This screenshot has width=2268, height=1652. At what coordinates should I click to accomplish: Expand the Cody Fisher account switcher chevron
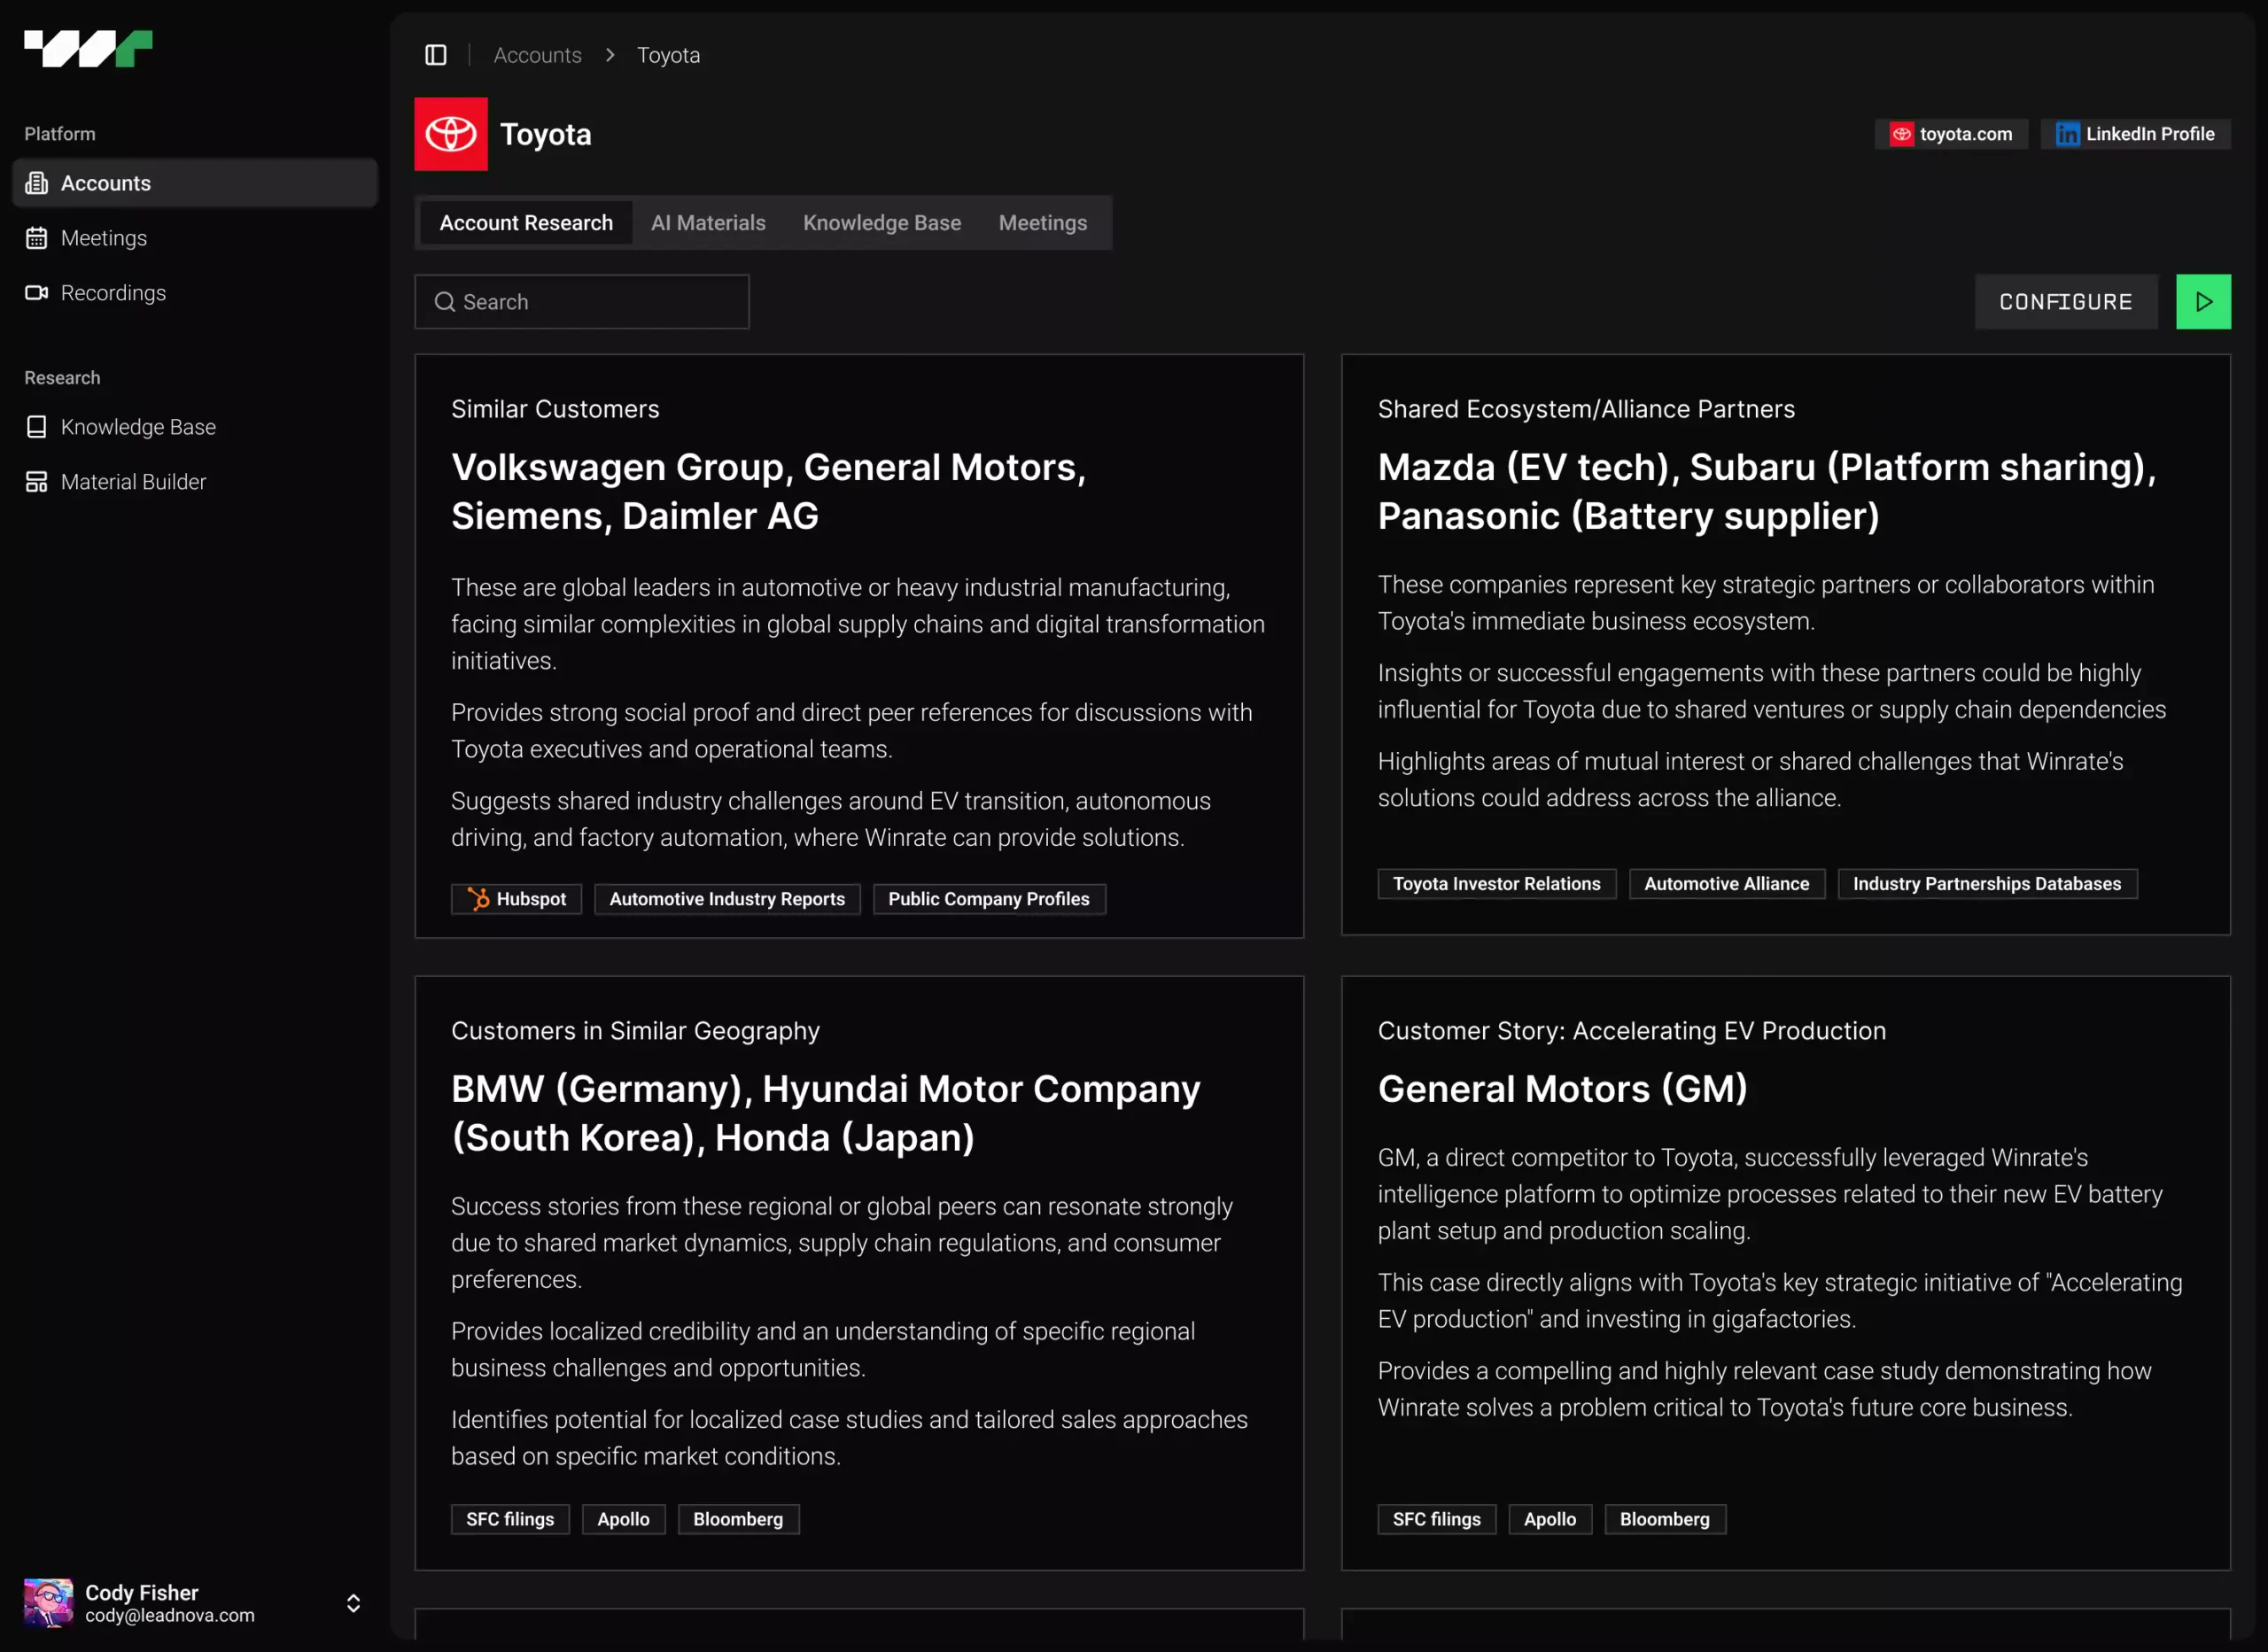pos(353,1603)
